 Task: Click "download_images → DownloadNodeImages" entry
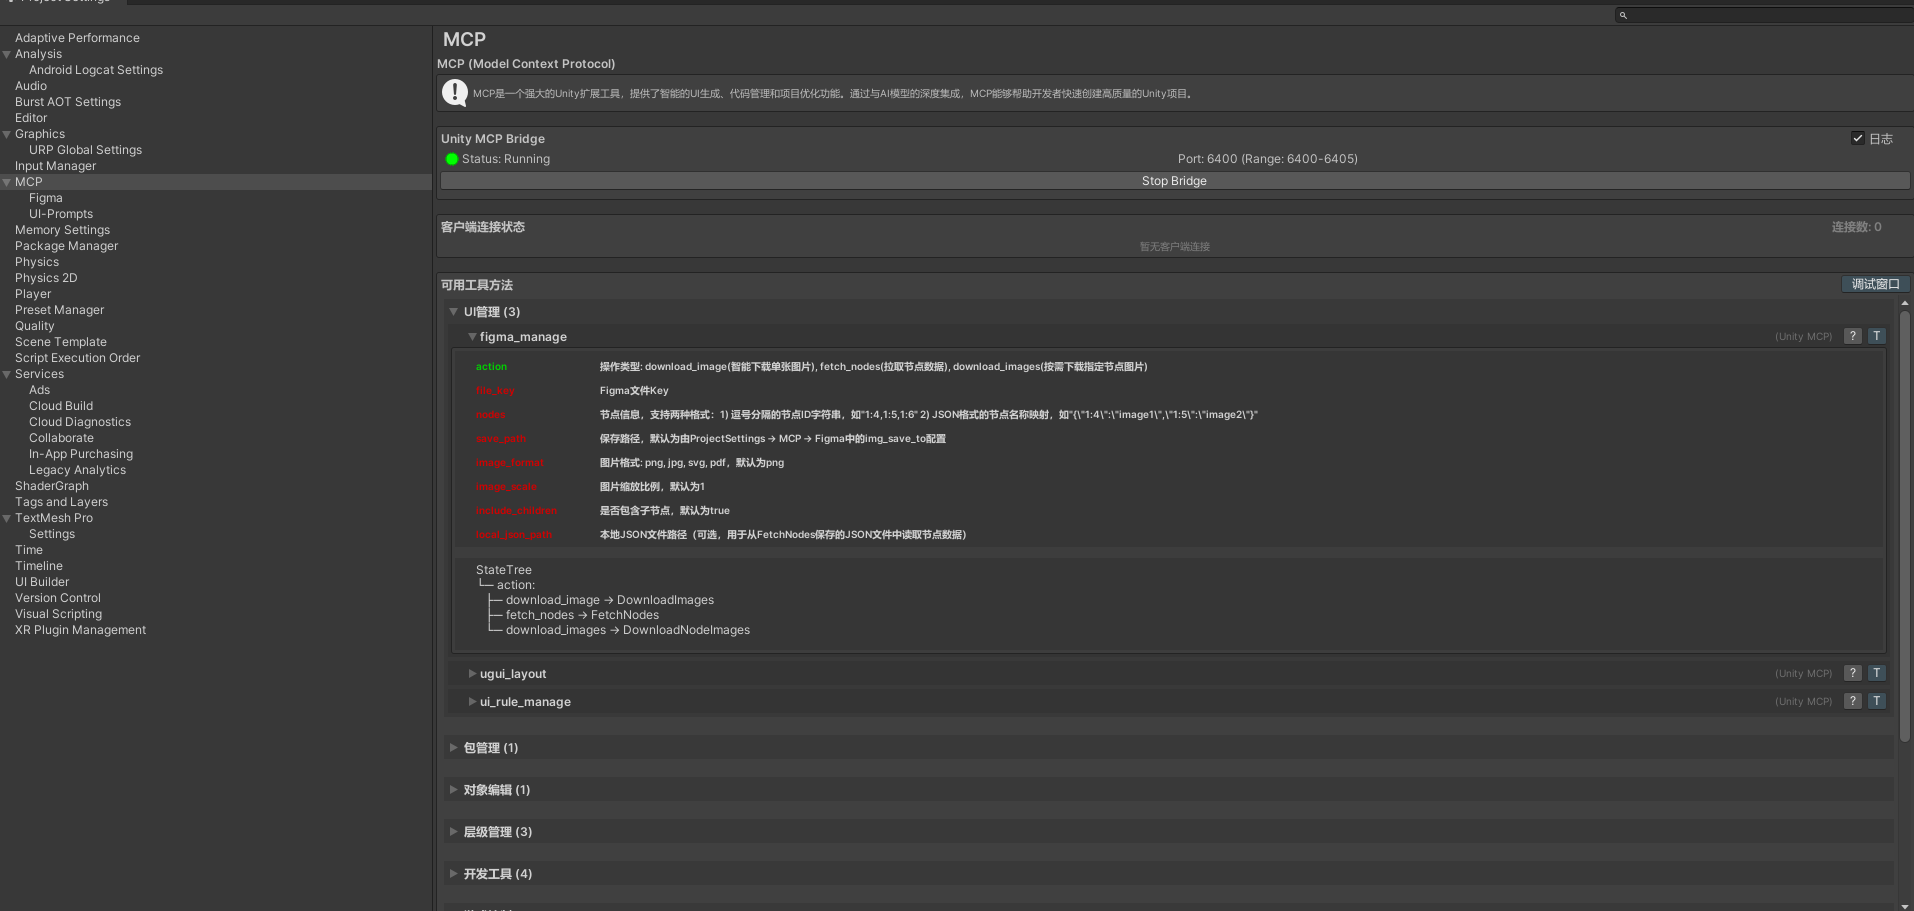pos(628,630)
